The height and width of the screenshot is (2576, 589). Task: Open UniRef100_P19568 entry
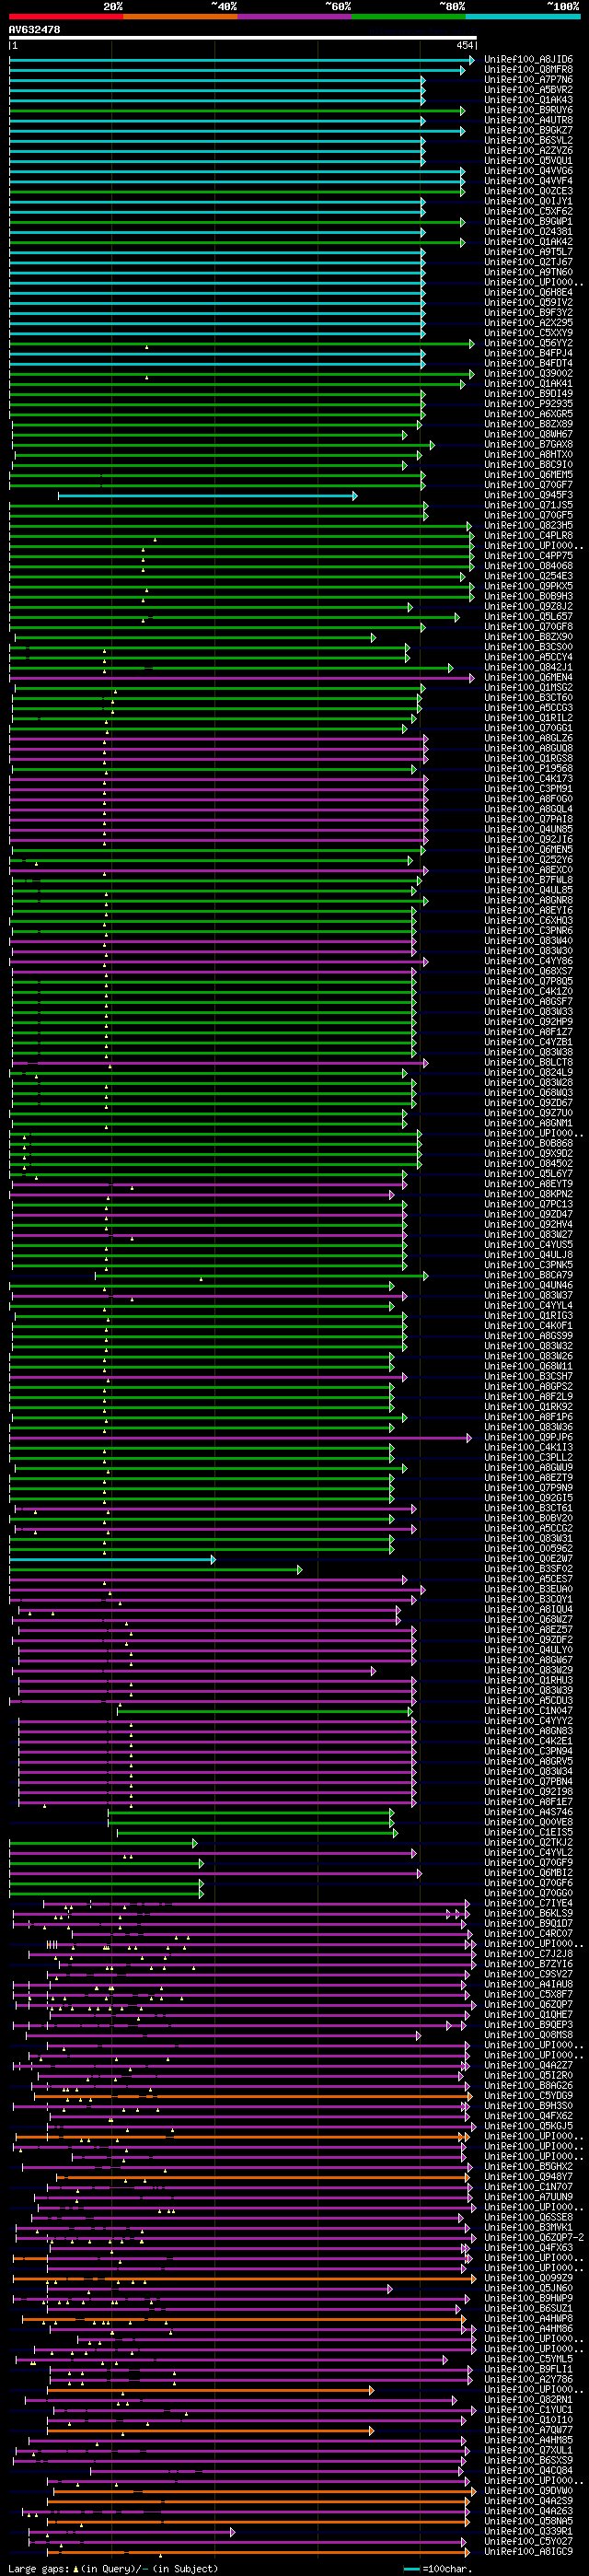point(529,768)
